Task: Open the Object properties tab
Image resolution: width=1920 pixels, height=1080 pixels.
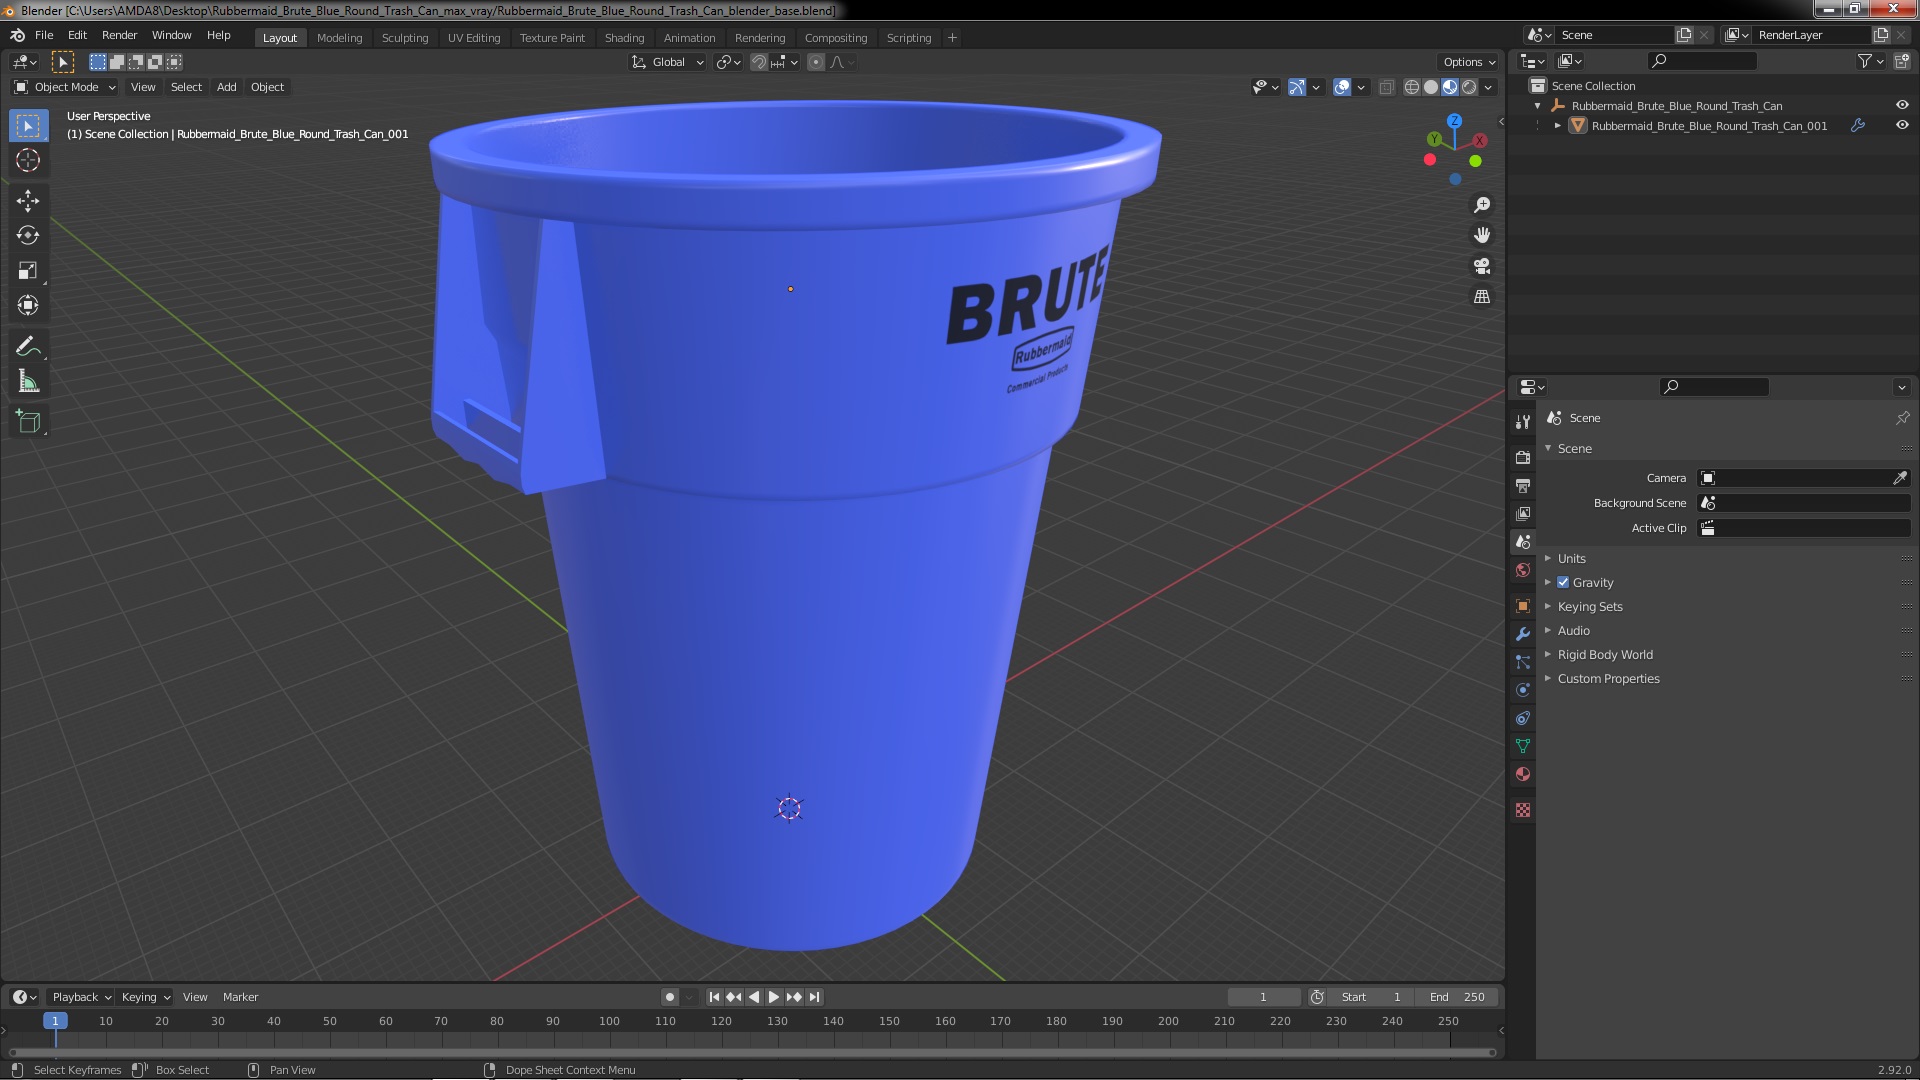Action: (1522, 606)
